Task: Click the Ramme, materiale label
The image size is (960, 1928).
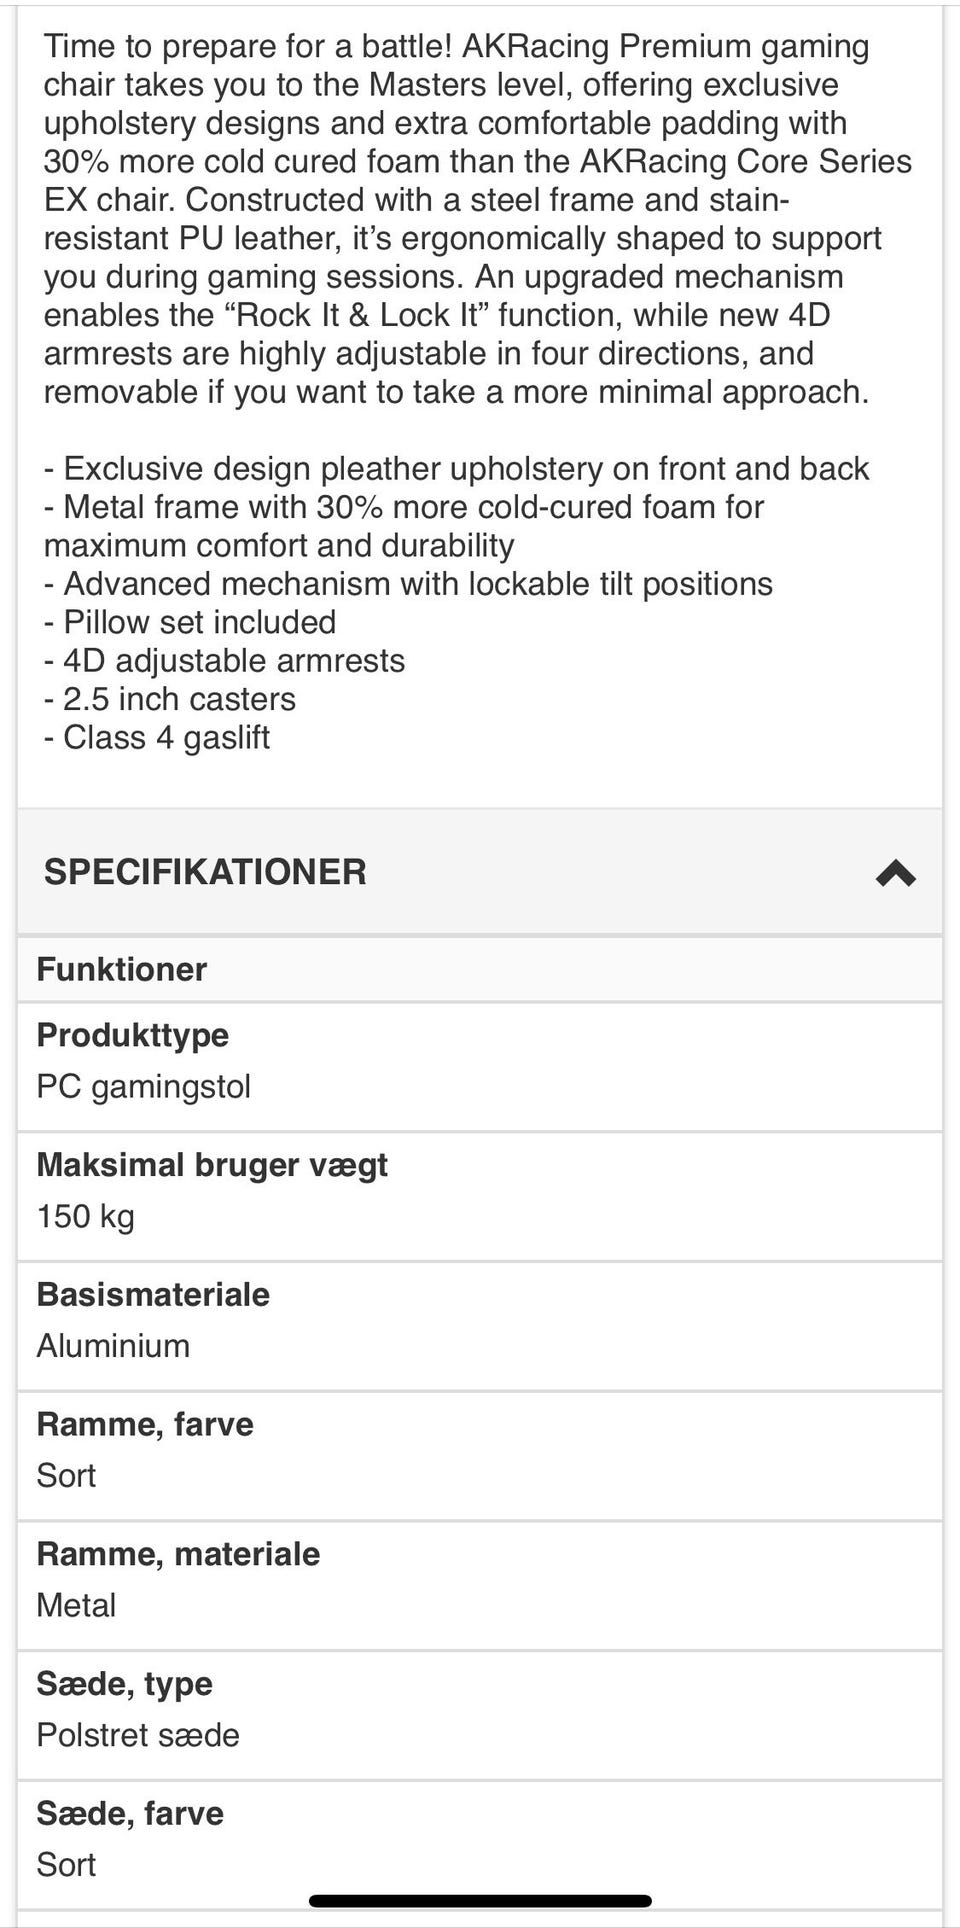Action: 178,1554
